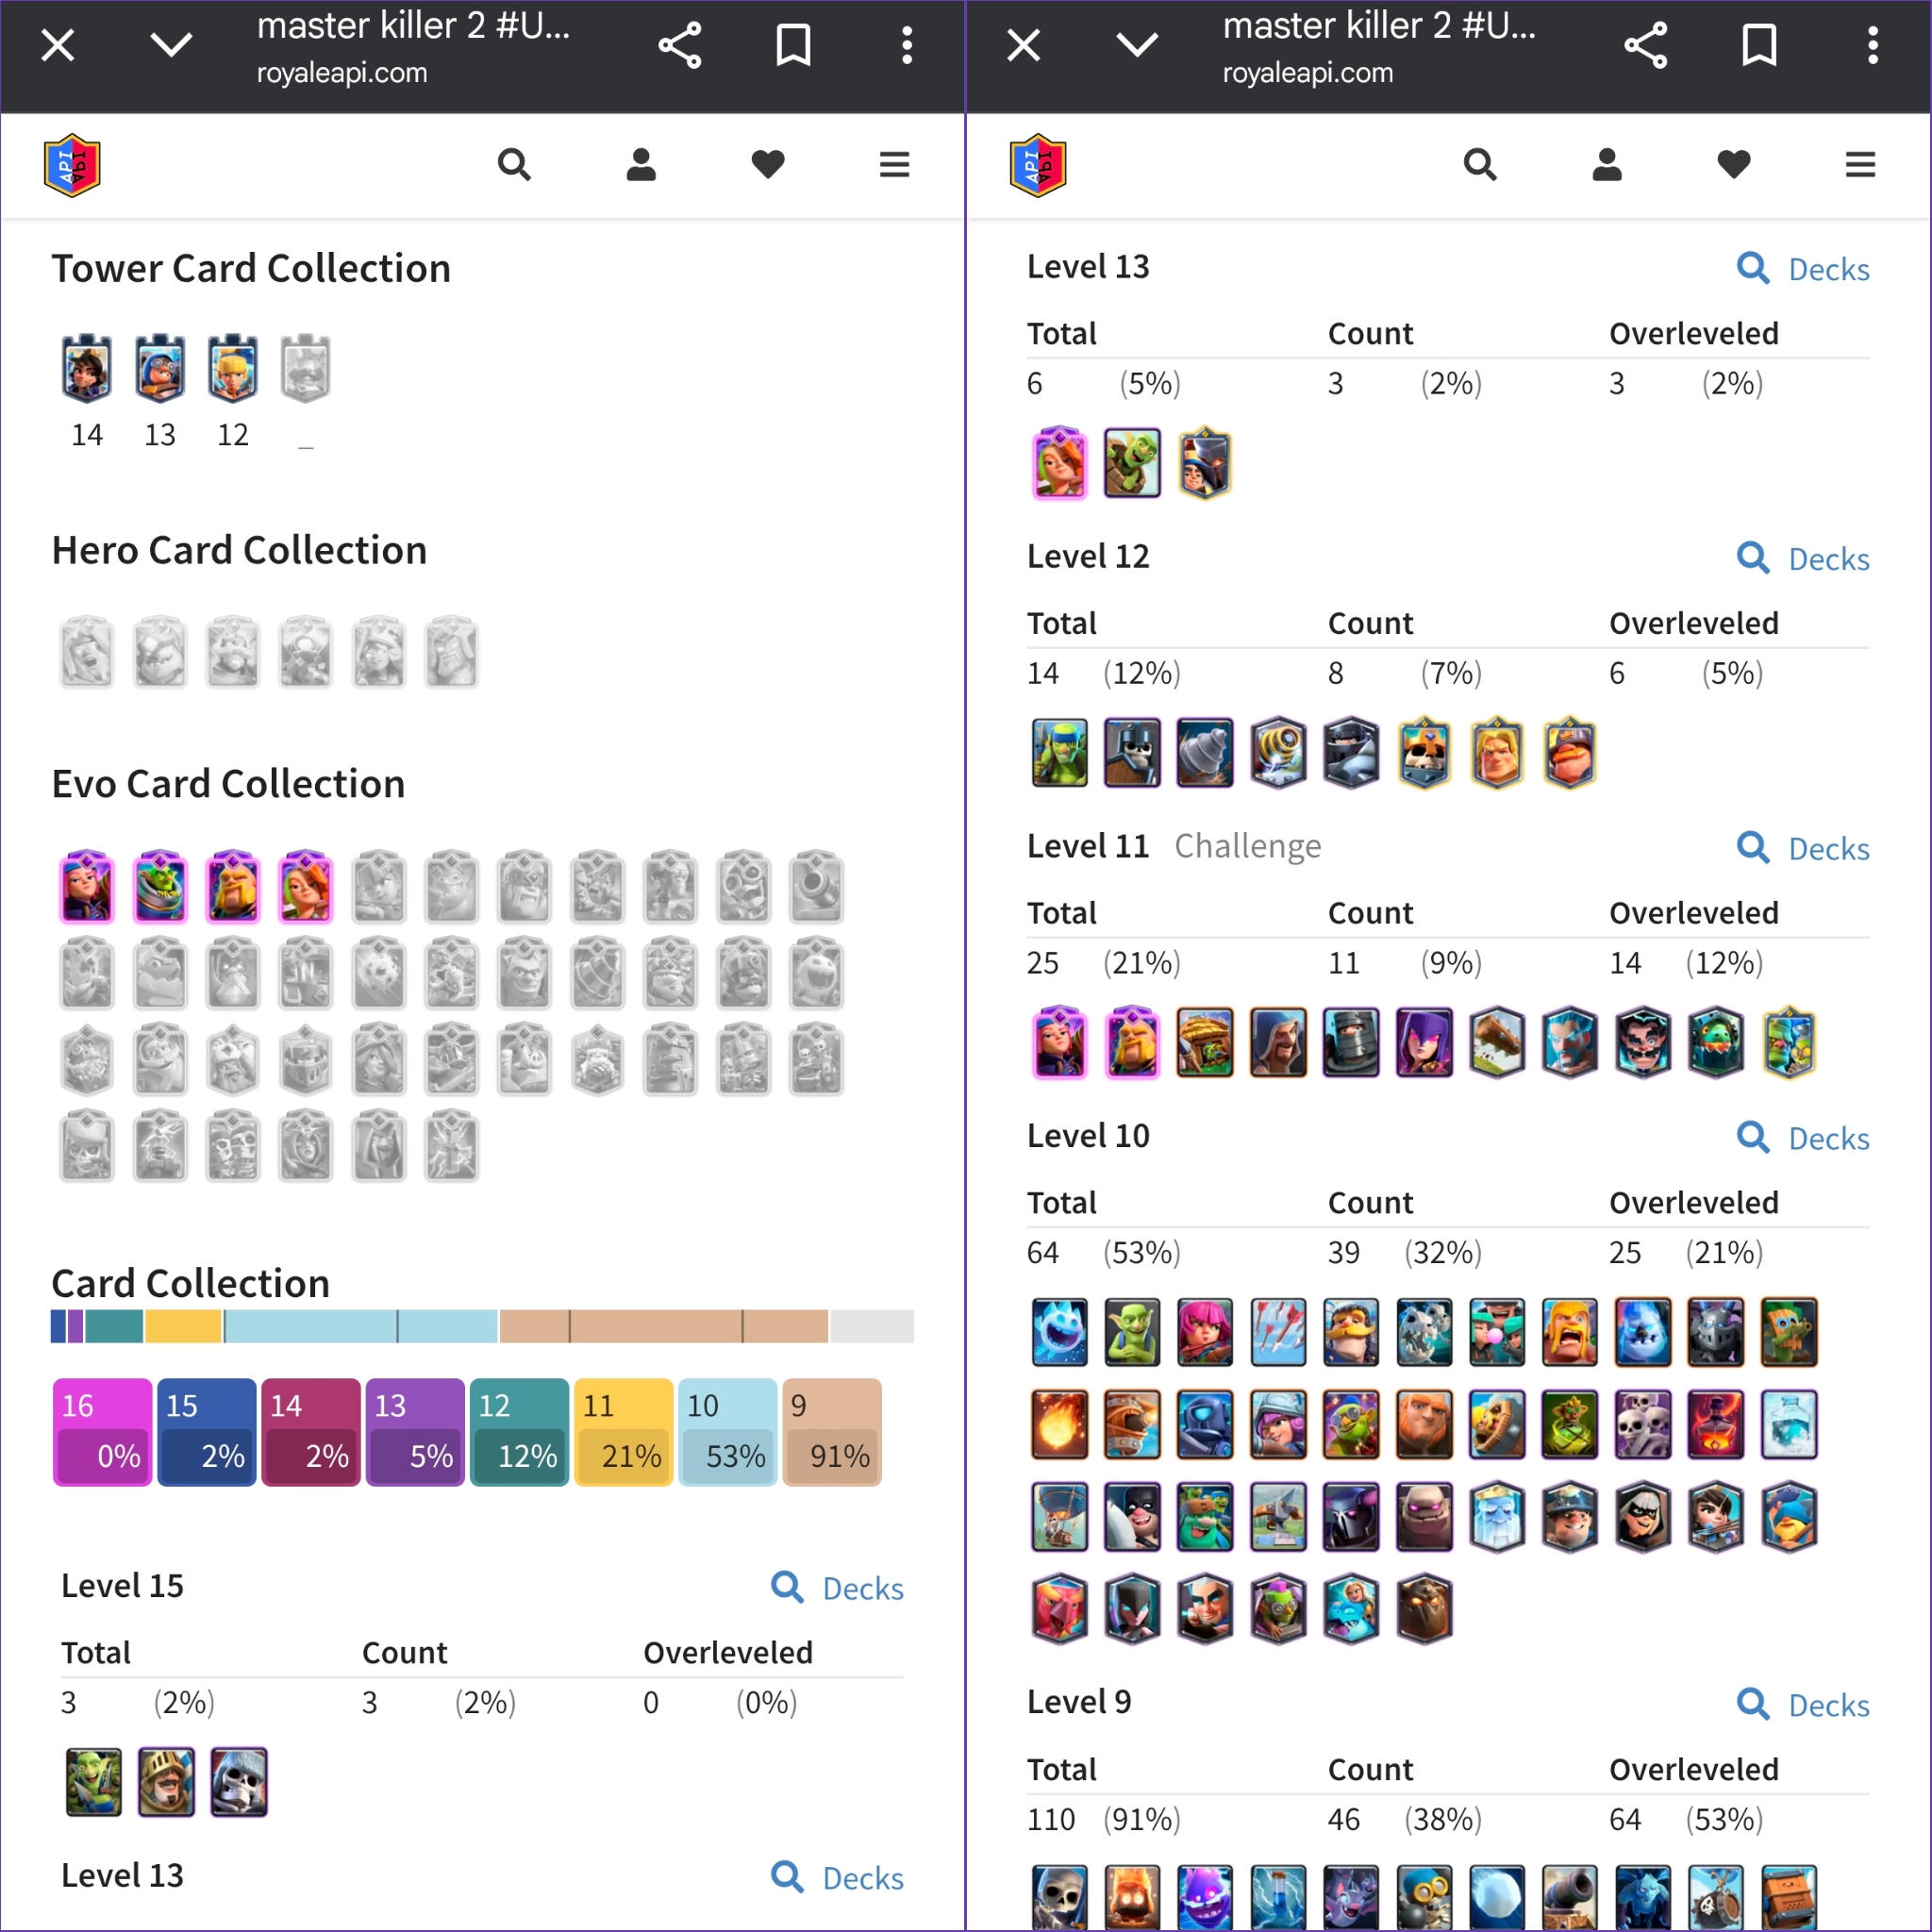Viewport: 1932px width, 1932px height.
Task: Open Decks link for Level 15
Action: 838,1588
